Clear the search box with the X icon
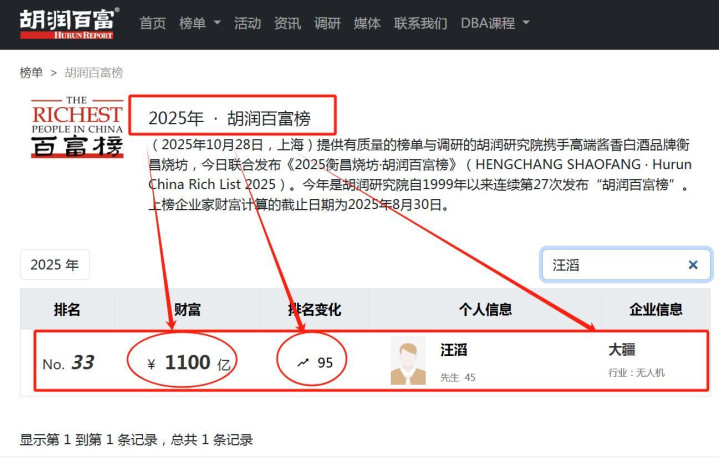This screenshot has width=719, height=458. click(693, 265)
